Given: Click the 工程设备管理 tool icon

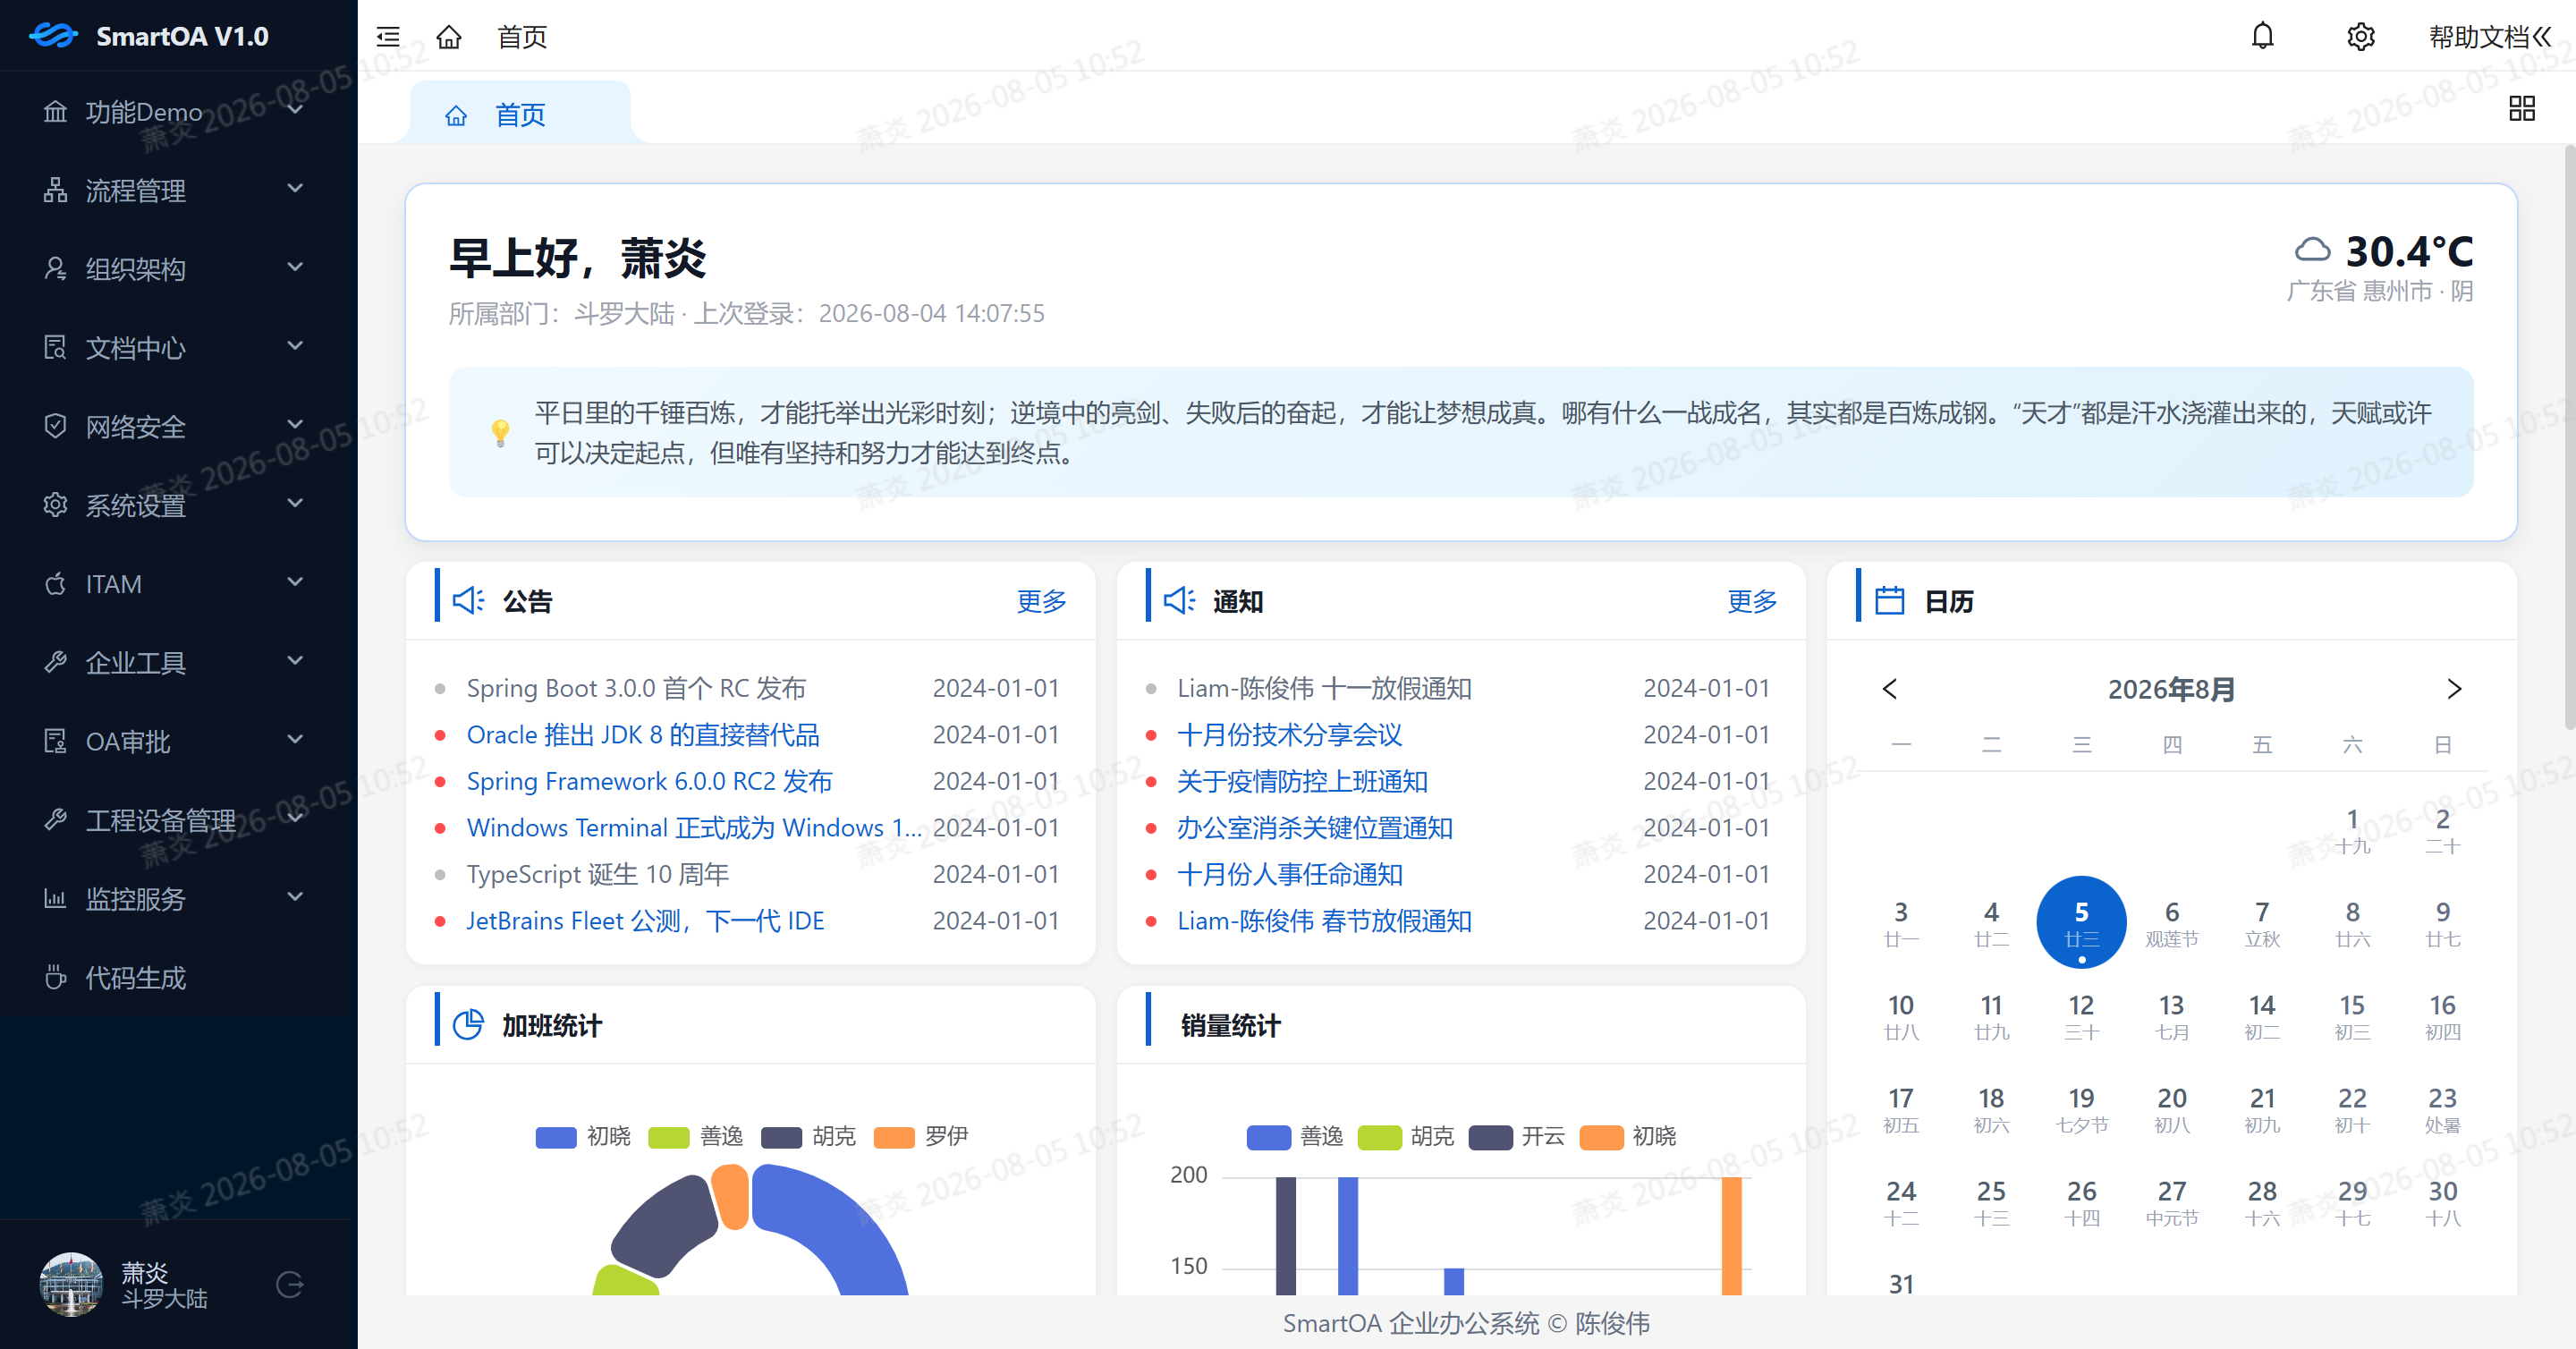Looking at the screenshot, I should 55,820.
